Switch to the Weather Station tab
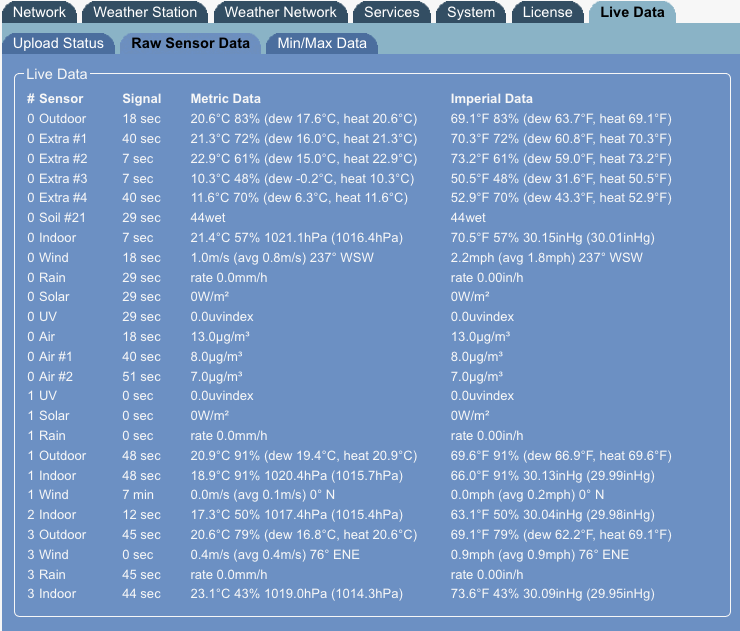The height and width of the screenshot is (631, 740). pos(145,12)
